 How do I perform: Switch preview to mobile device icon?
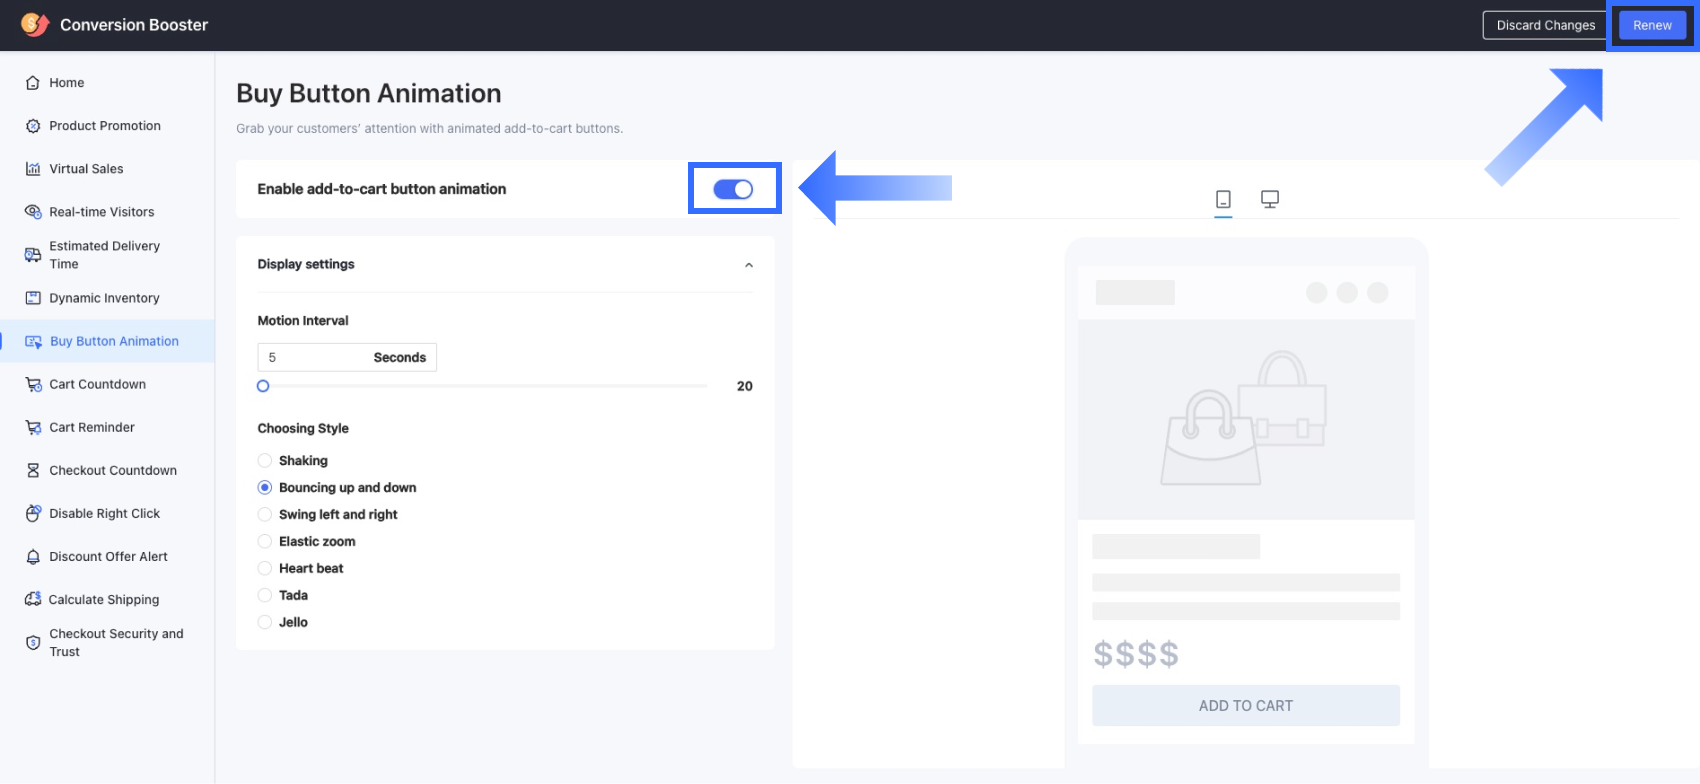[x=1223, y=199]
